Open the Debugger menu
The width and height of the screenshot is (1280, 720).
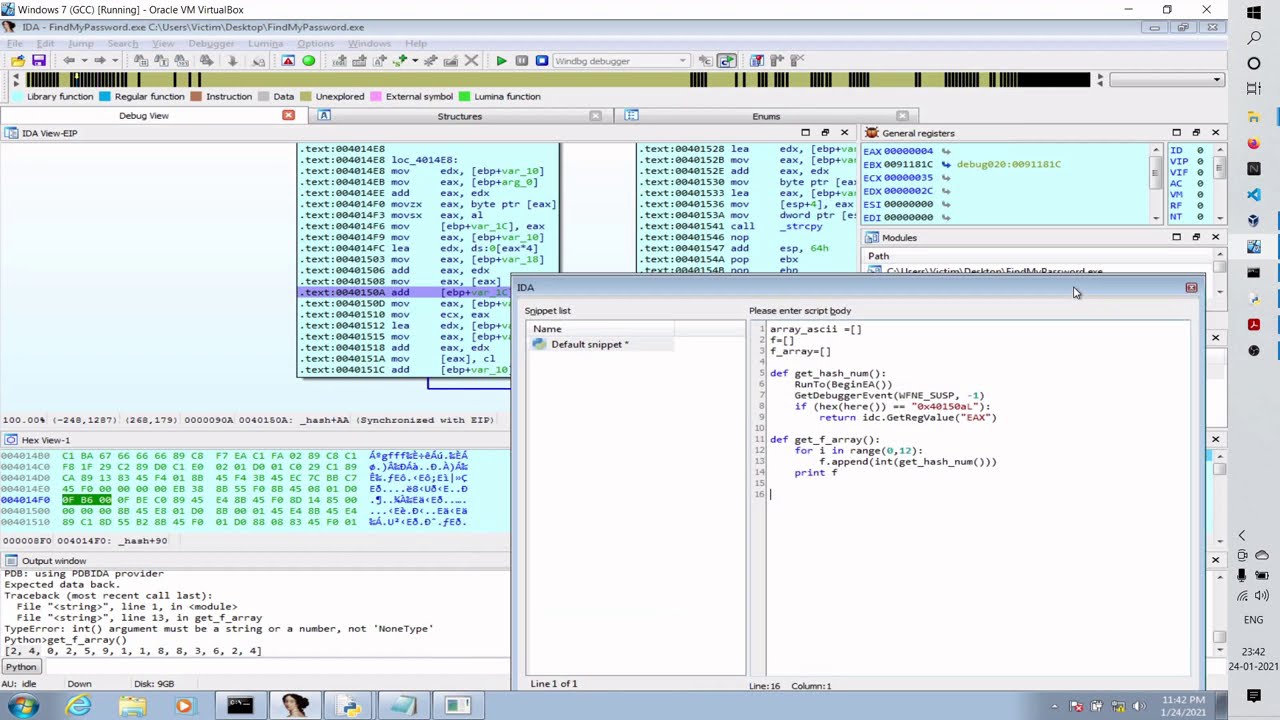(x=211, y=44)
